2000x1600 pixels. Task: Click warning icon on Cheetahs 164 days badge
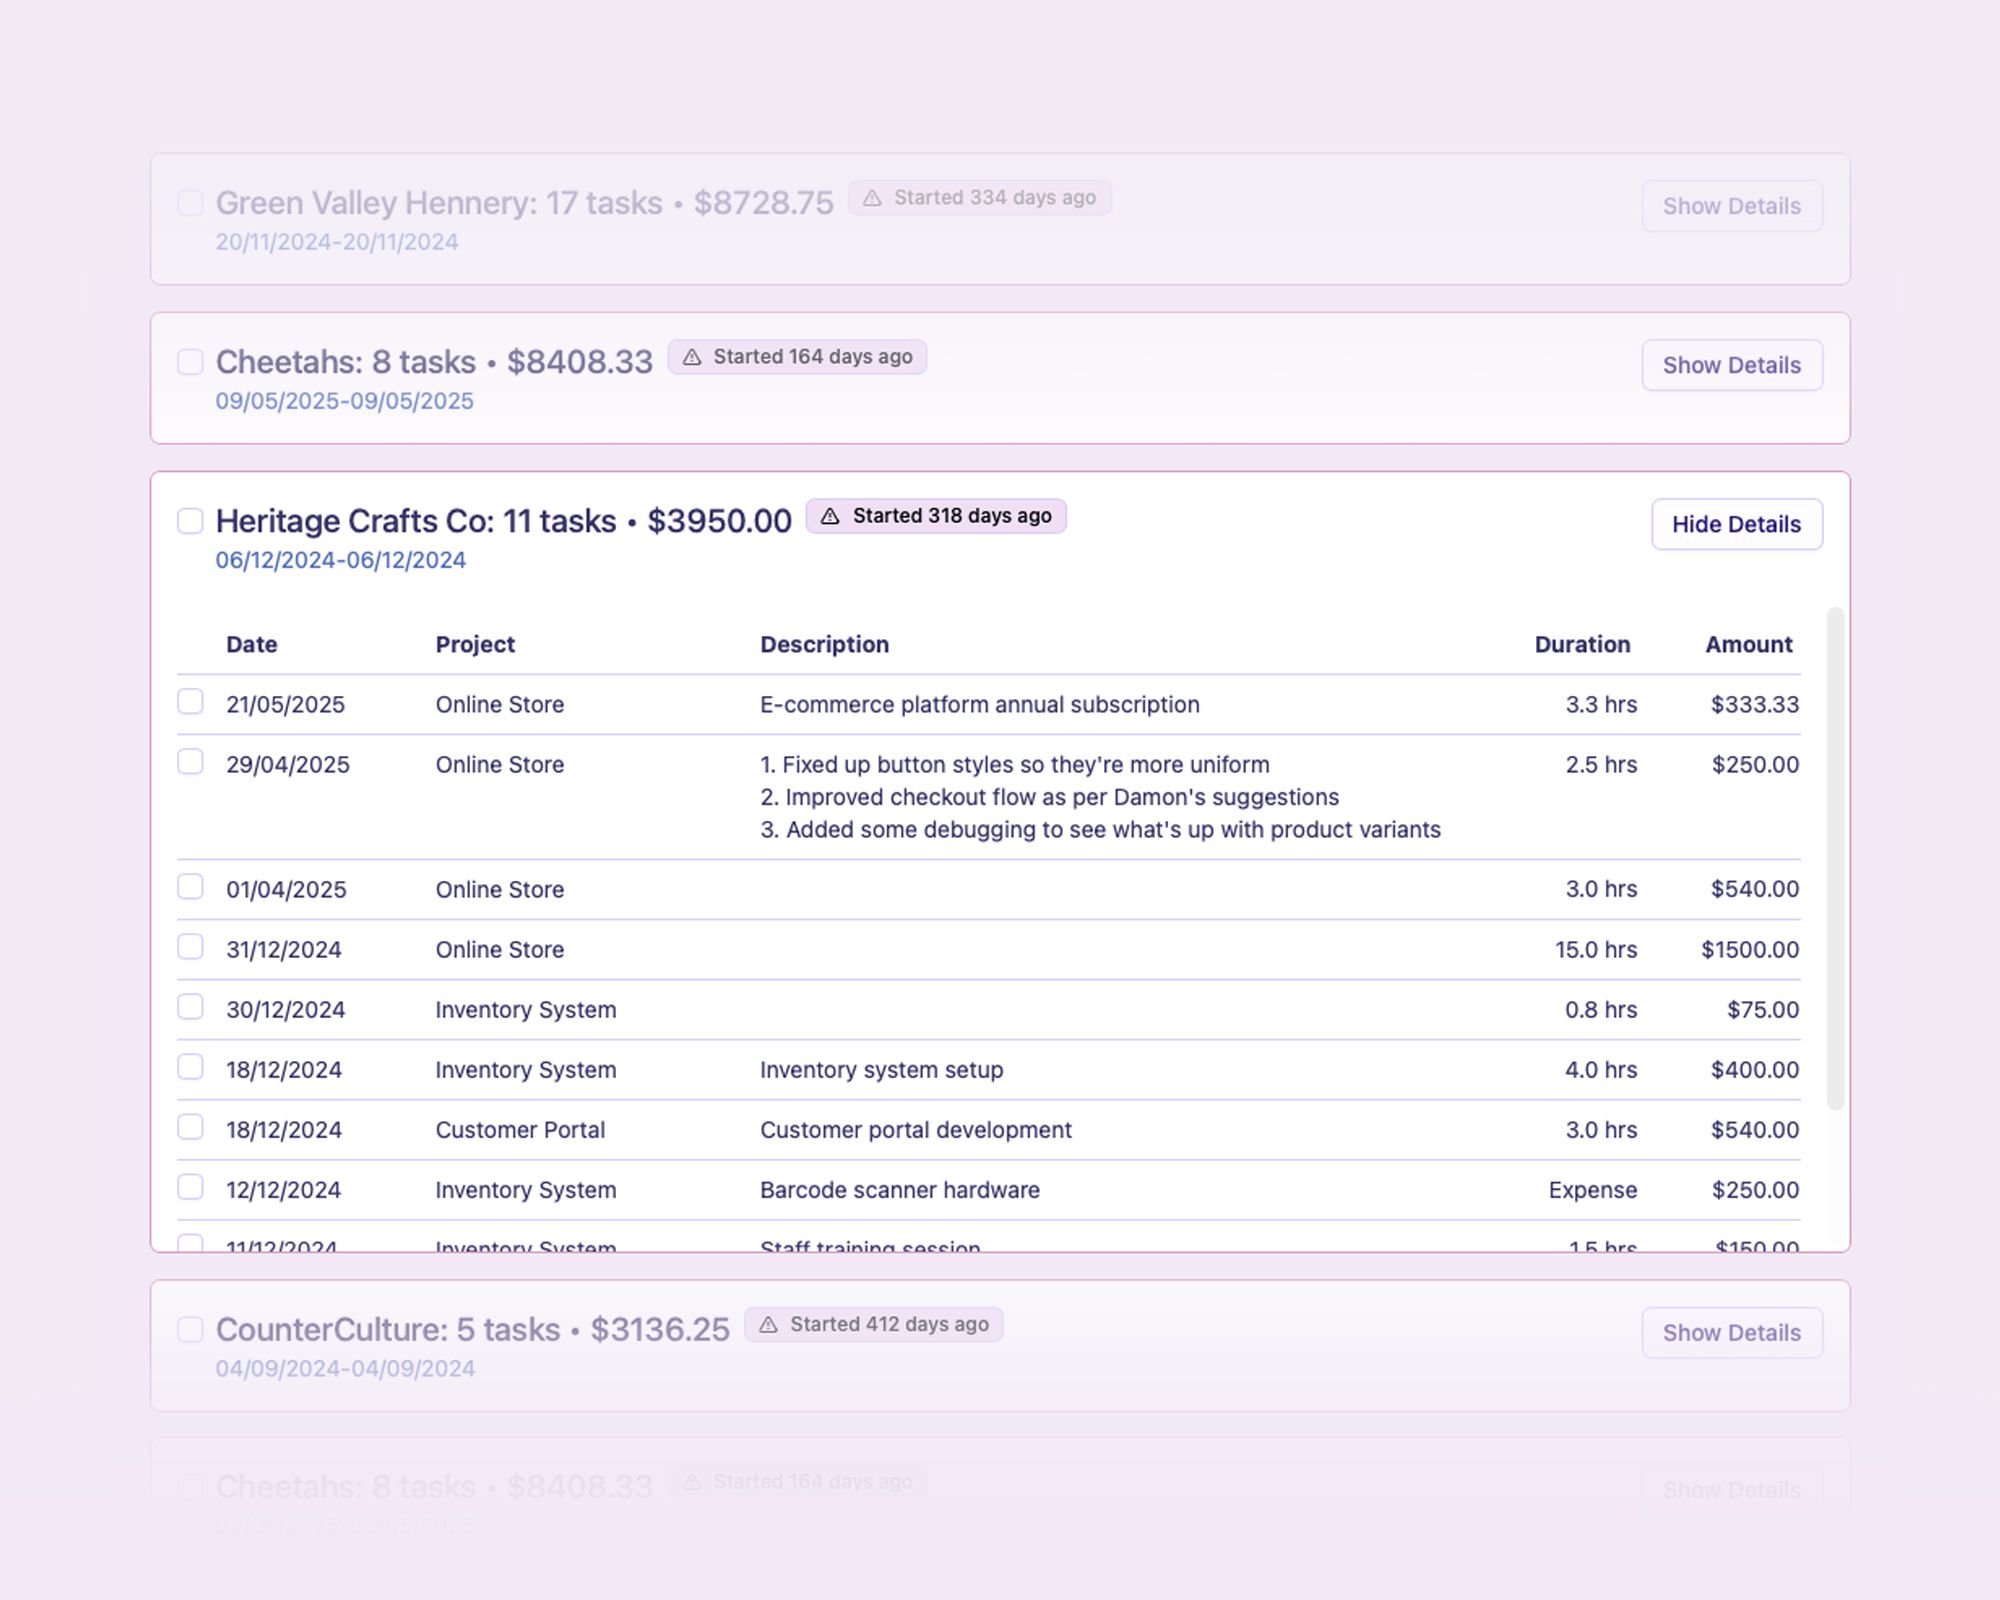point(691,357)
